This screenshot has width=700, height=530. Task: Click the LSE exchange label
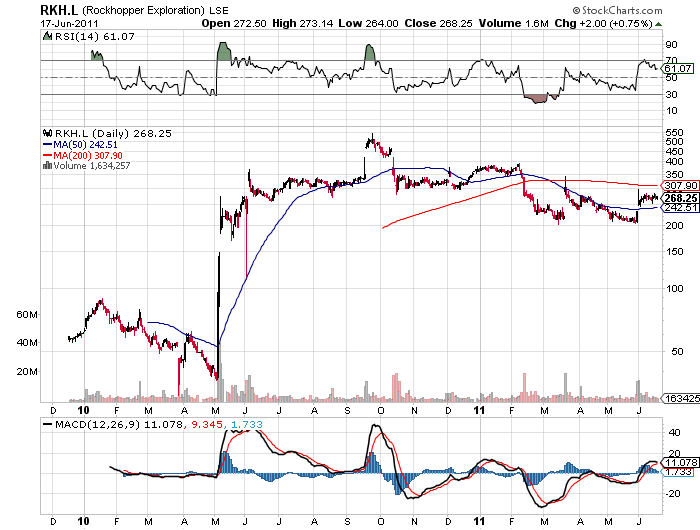[x=219, y=11]
